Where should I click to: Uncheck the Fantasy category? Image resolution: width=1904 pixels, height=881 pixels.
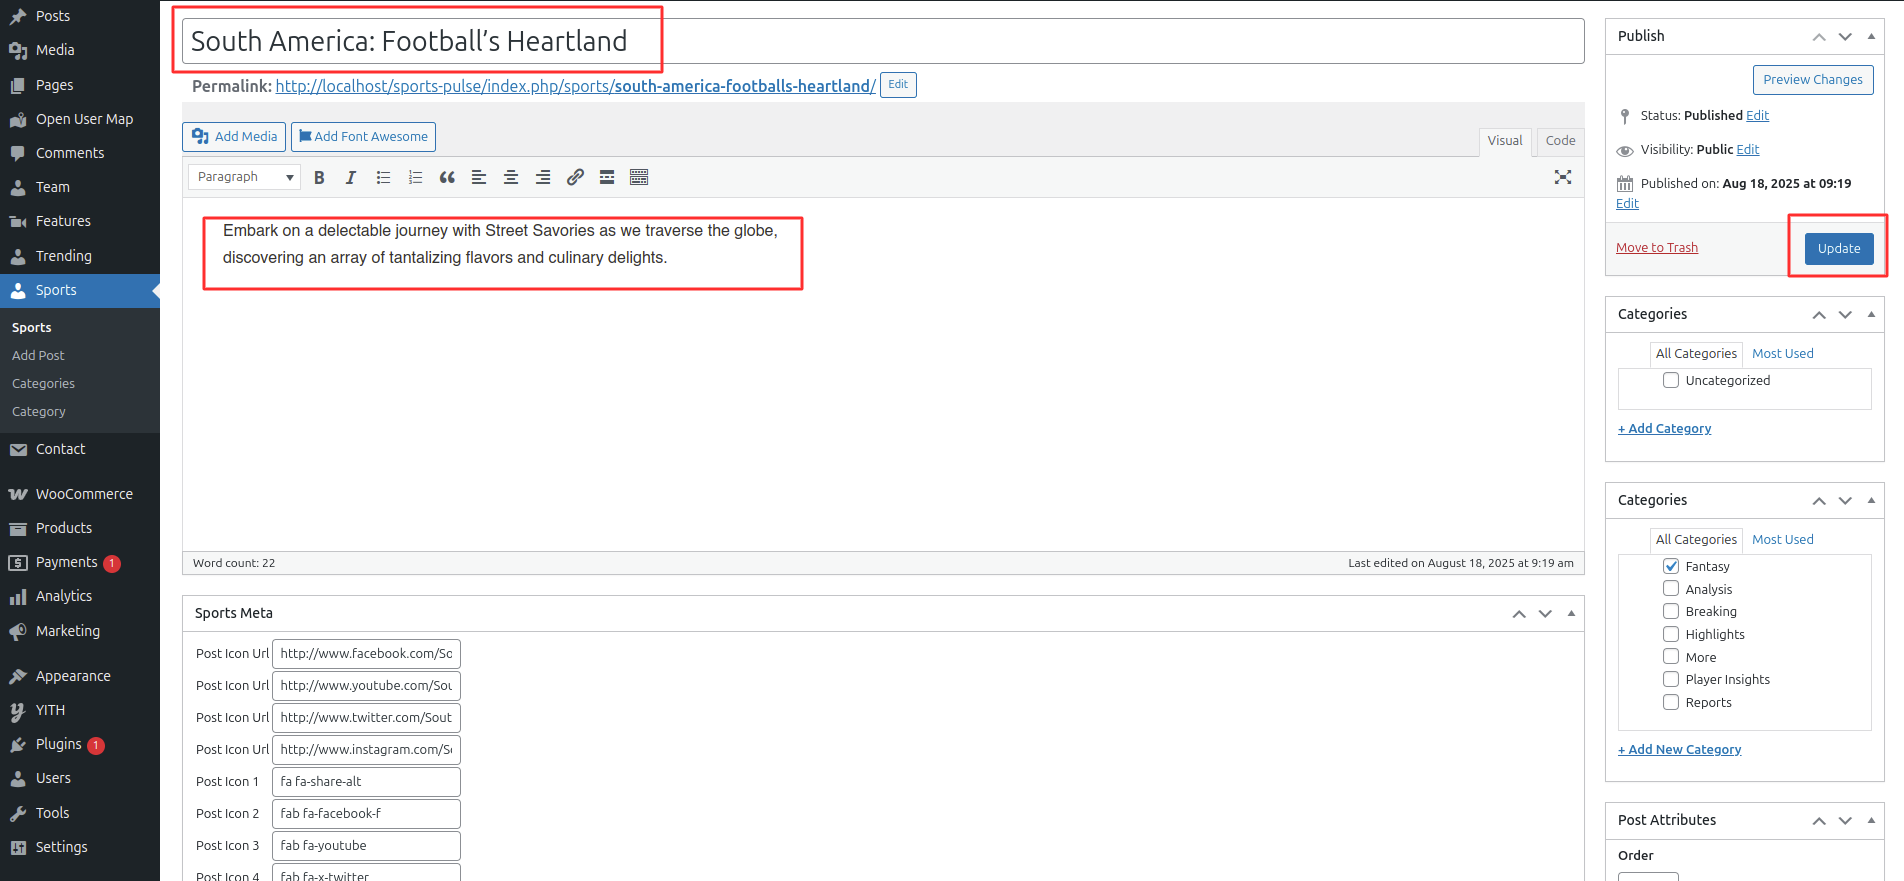(x=1671, y=566)
